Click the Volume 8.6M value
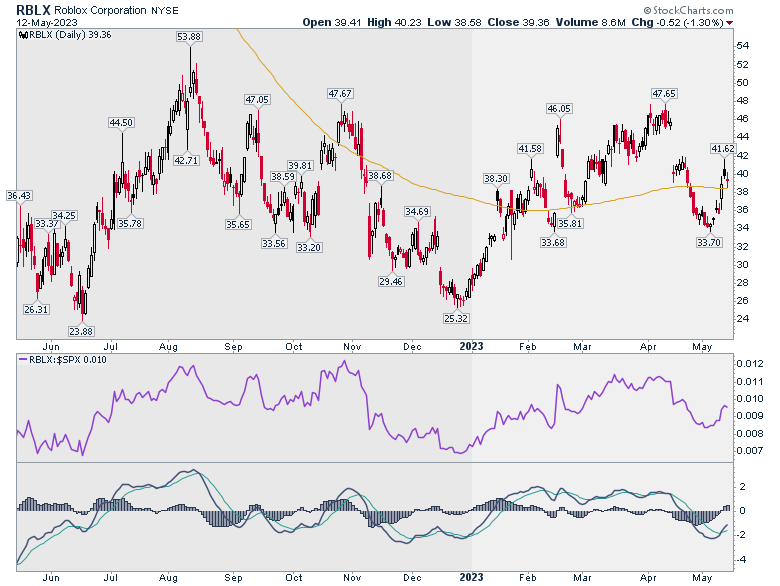Viewport: 780px width, 586px height. (x=590, y=22)
